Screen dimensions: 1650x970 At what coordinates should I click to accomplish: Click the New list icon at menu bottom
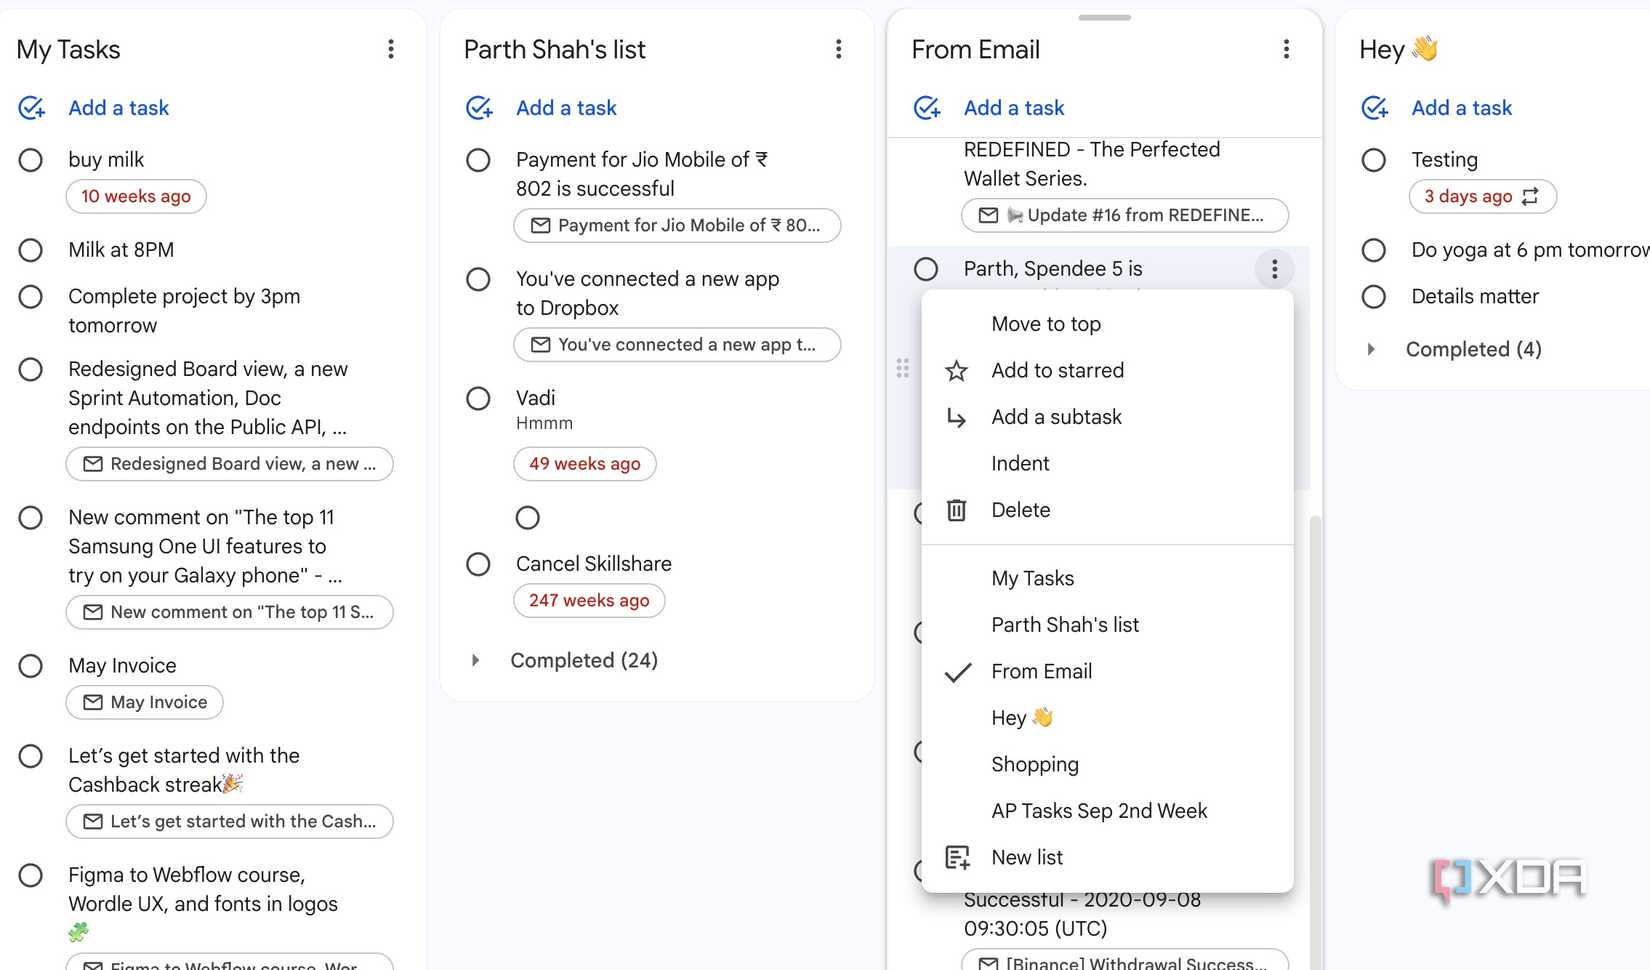tap(957, 857)
